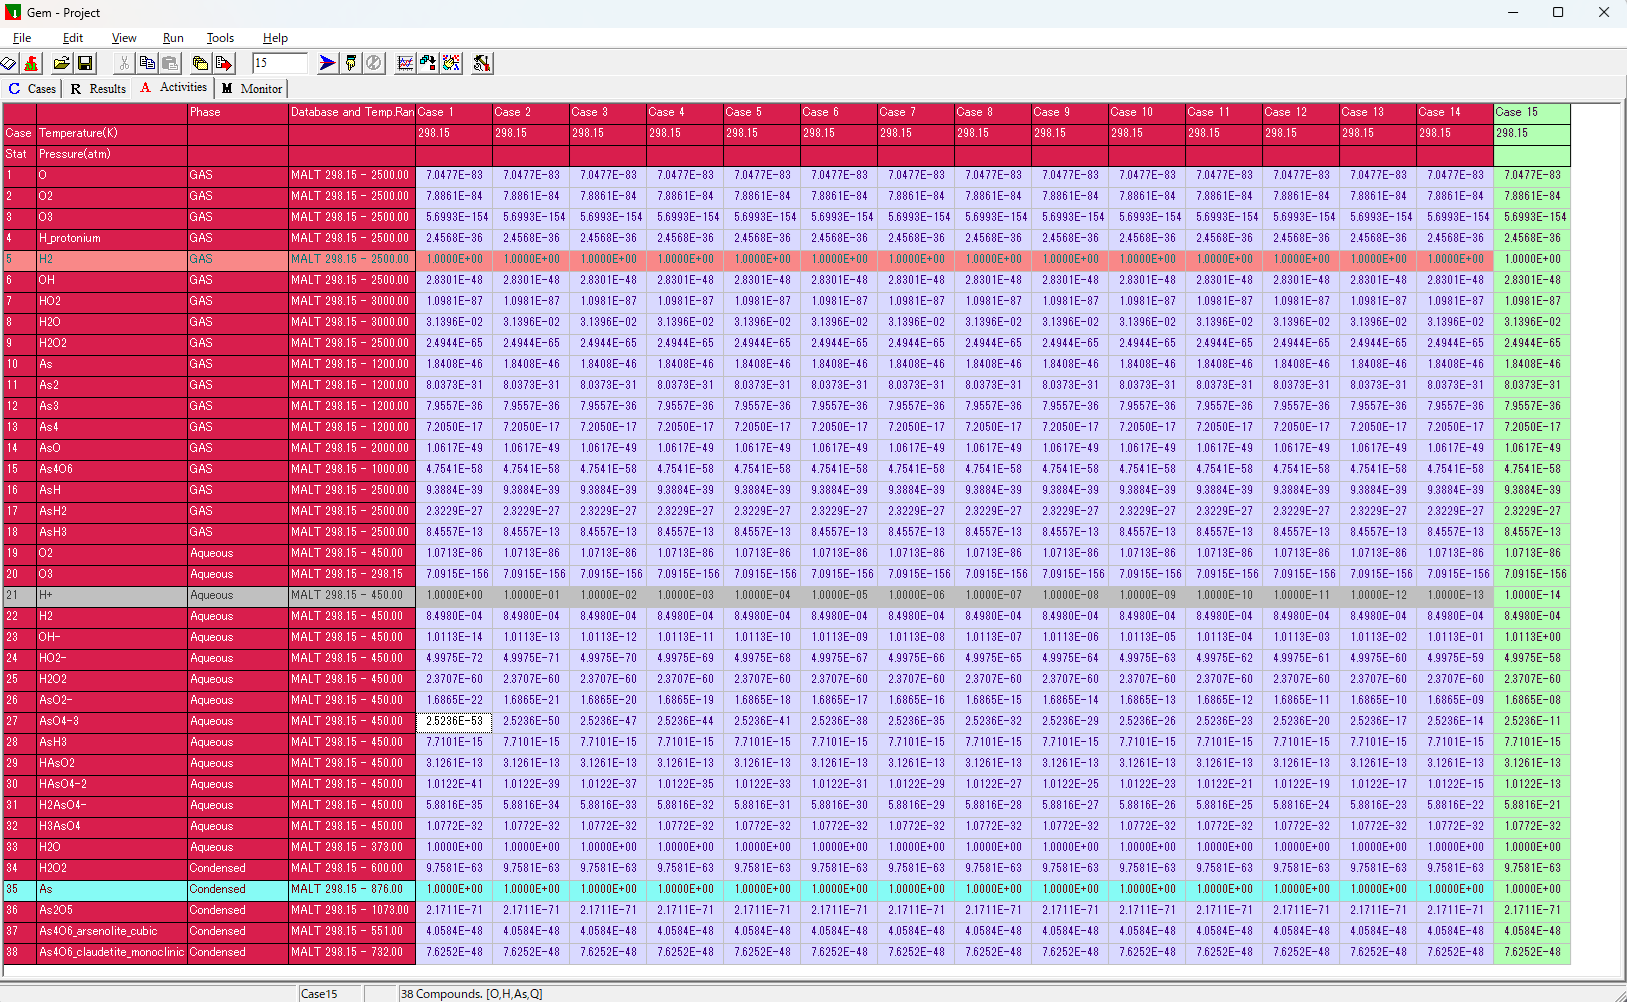Click the stacked yellow pages icon
This screenshot has width=1627, height=1002.
click(x=200, y=63)
